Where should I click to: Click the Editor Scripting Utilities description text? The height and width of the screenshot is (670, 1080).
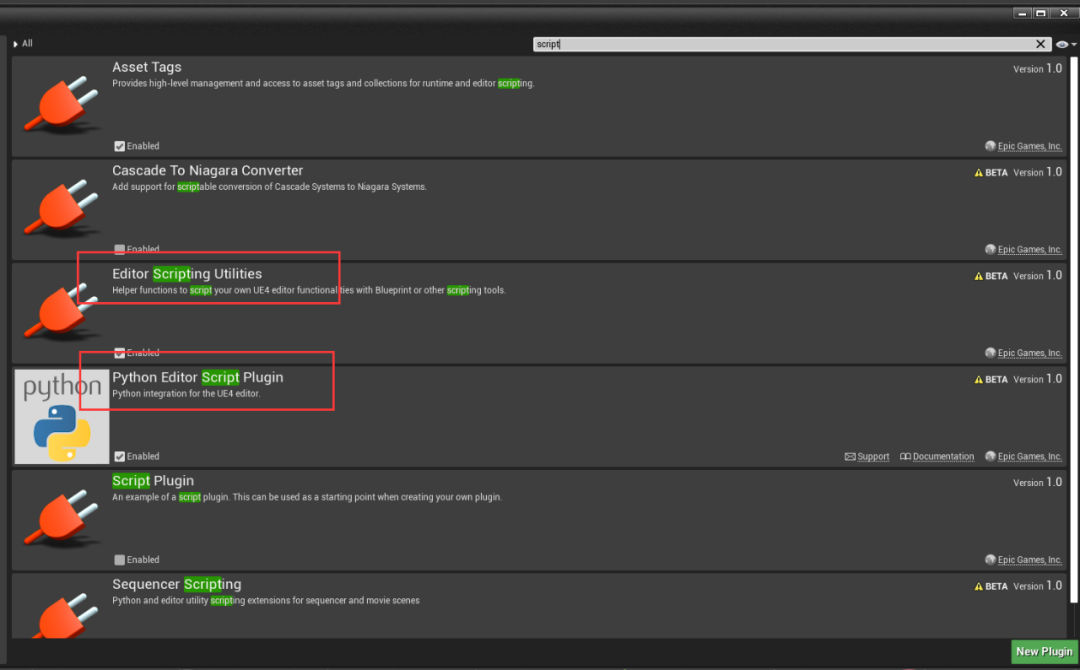tap(309, 290)
